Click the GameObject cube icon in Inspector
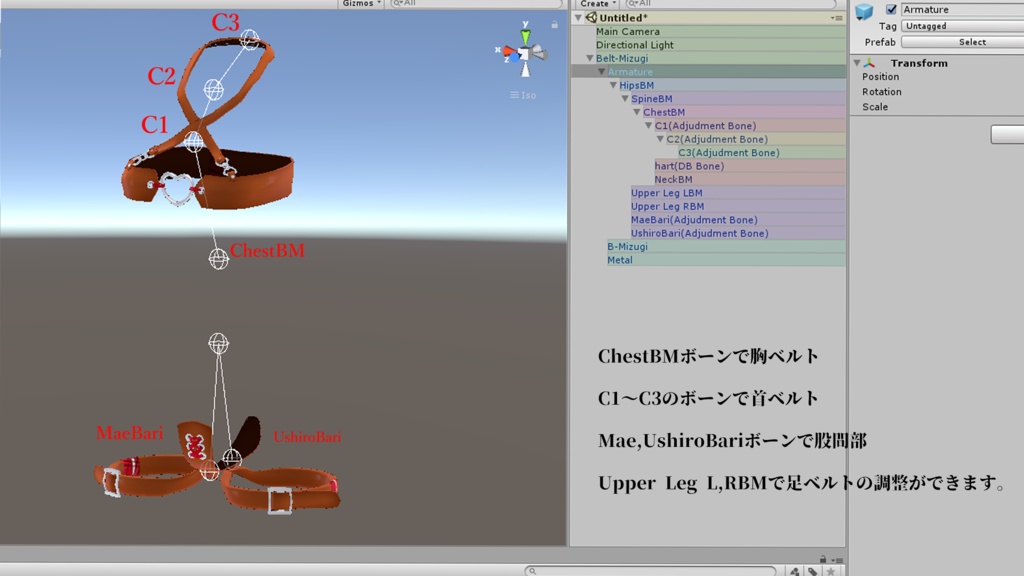Screen dimensions: 1024x576 click(864, 11)
